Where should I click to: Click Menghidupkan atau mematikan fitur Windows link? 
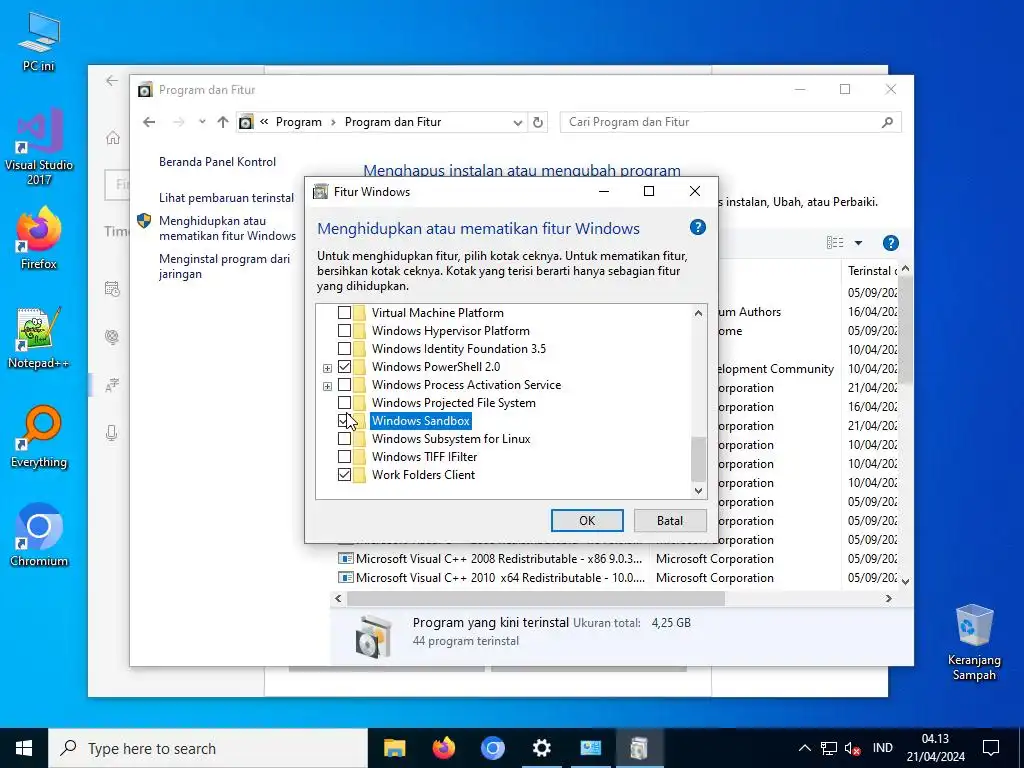(x=227, y=229)
